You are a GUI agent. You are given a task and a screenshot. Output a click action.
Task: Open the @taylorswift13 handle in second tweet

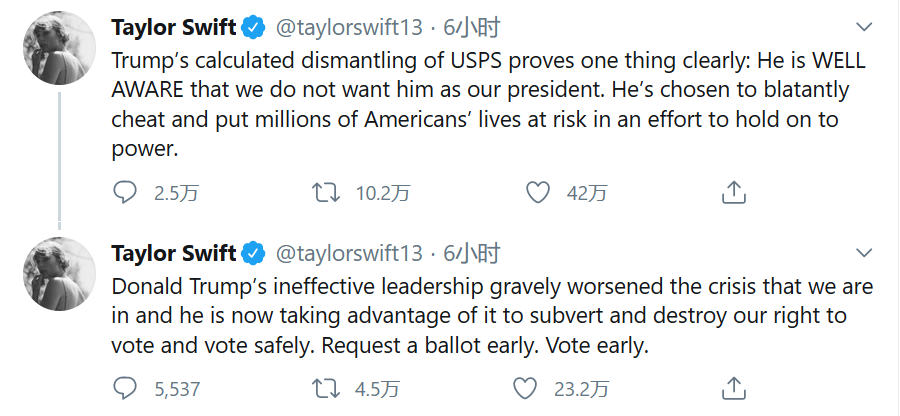coord(349,252)
